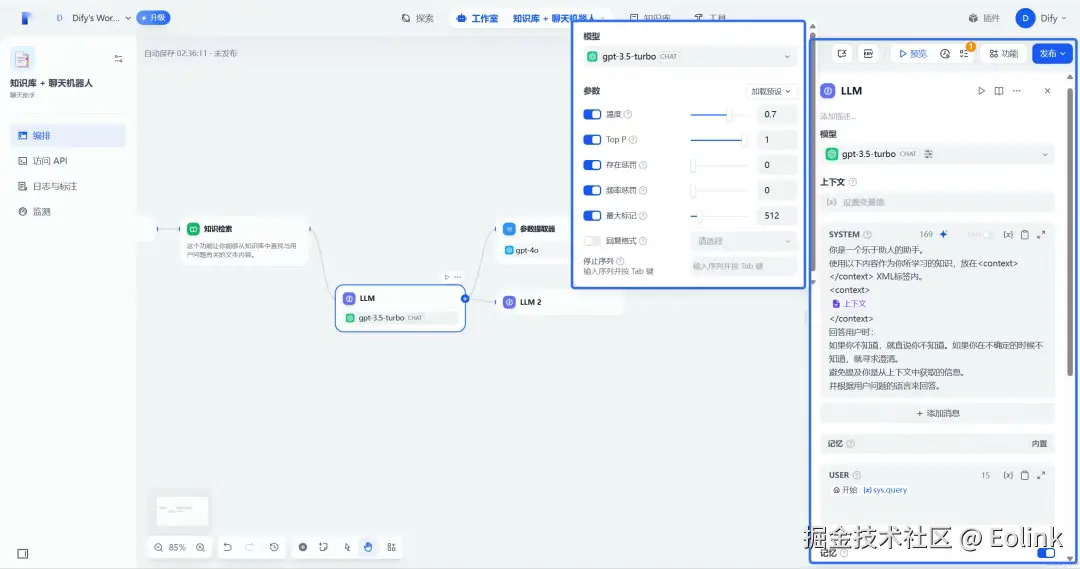1080x569 pixels.
Task: Toggle the Top P parameter switch
Action: tap(592, 140)
